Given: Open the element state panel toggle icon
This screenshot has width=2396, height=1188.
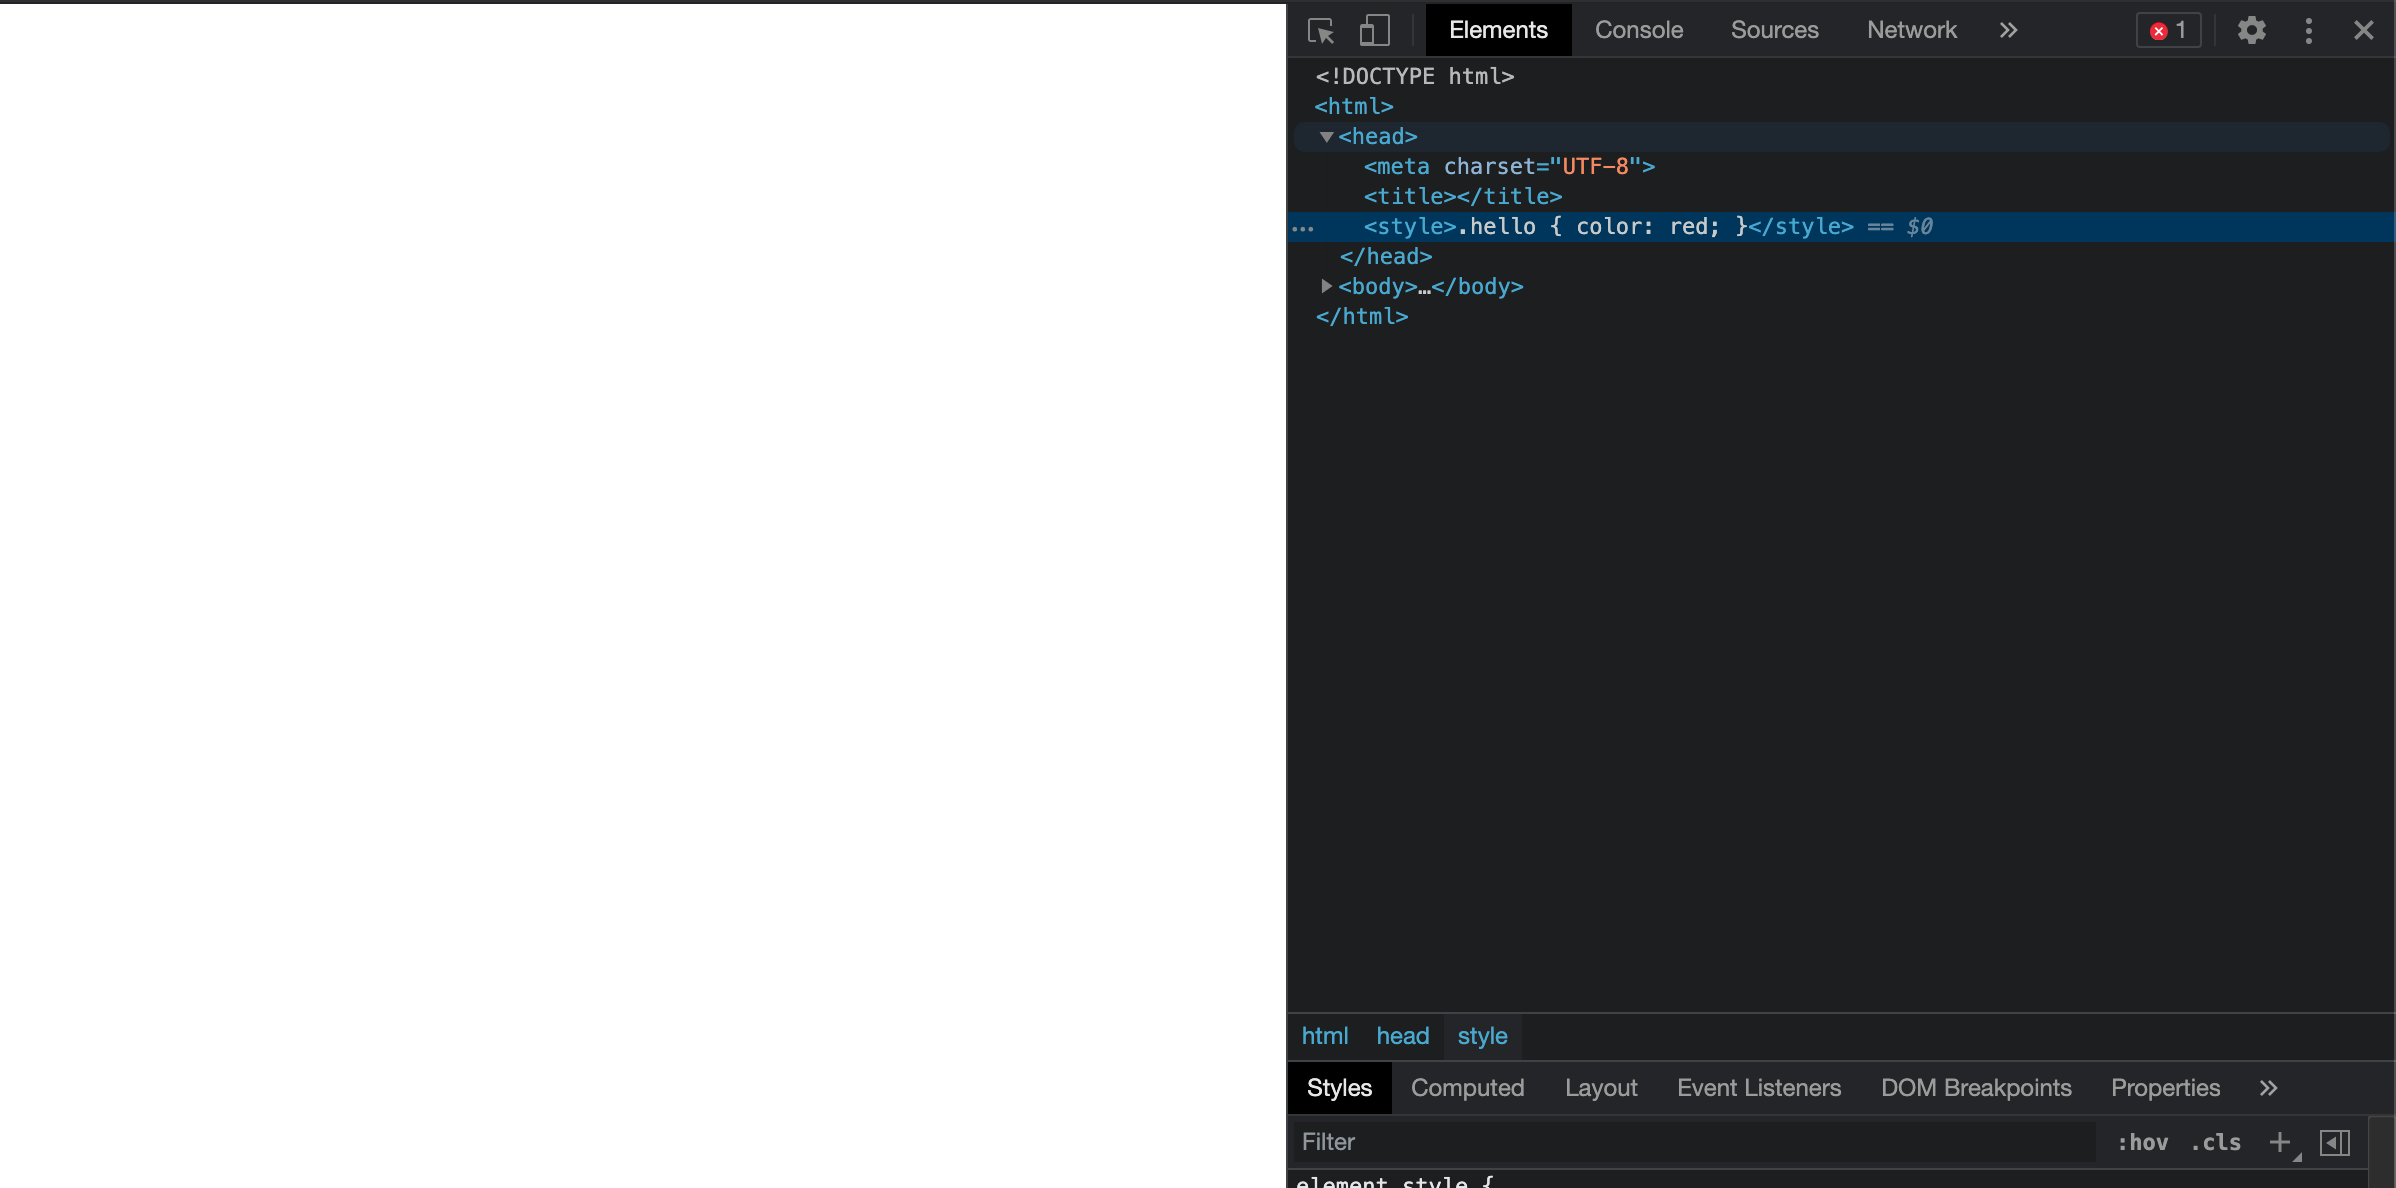Looking at the screenshot, I should [2334, 1142].
